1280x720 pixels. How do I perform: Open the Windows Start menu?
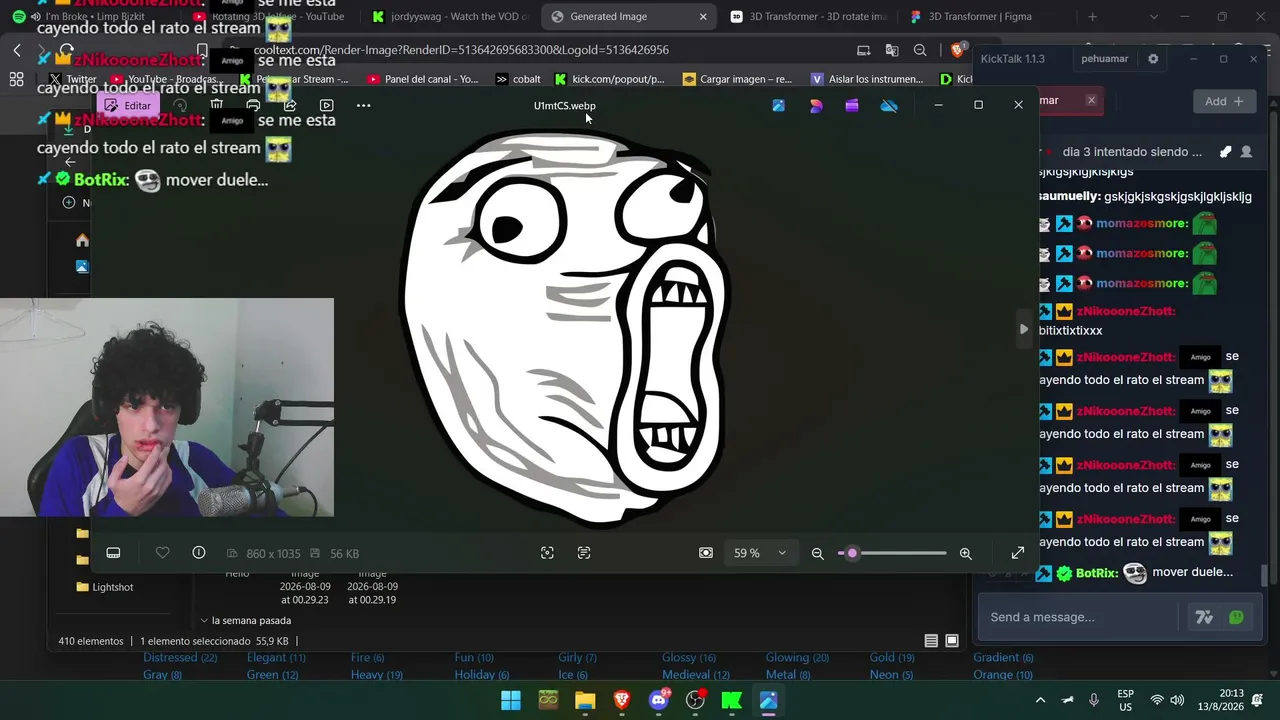coord(511,701)
